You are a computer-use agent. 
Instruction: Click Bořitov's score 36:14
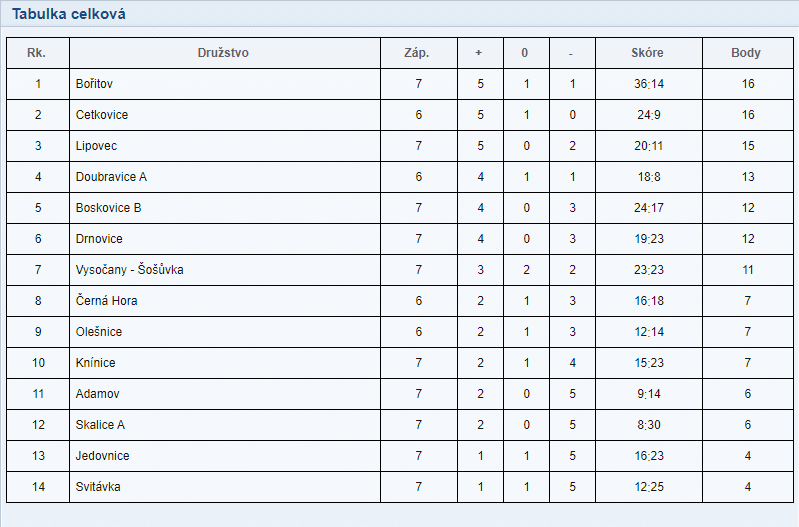pos(649,84)
